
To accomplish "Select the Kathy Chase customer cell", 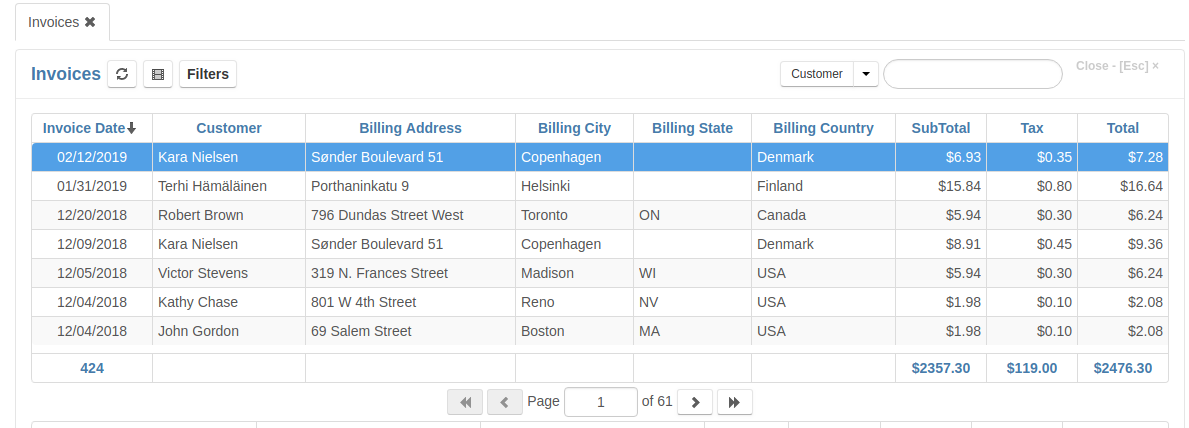I will click(229, 301).
